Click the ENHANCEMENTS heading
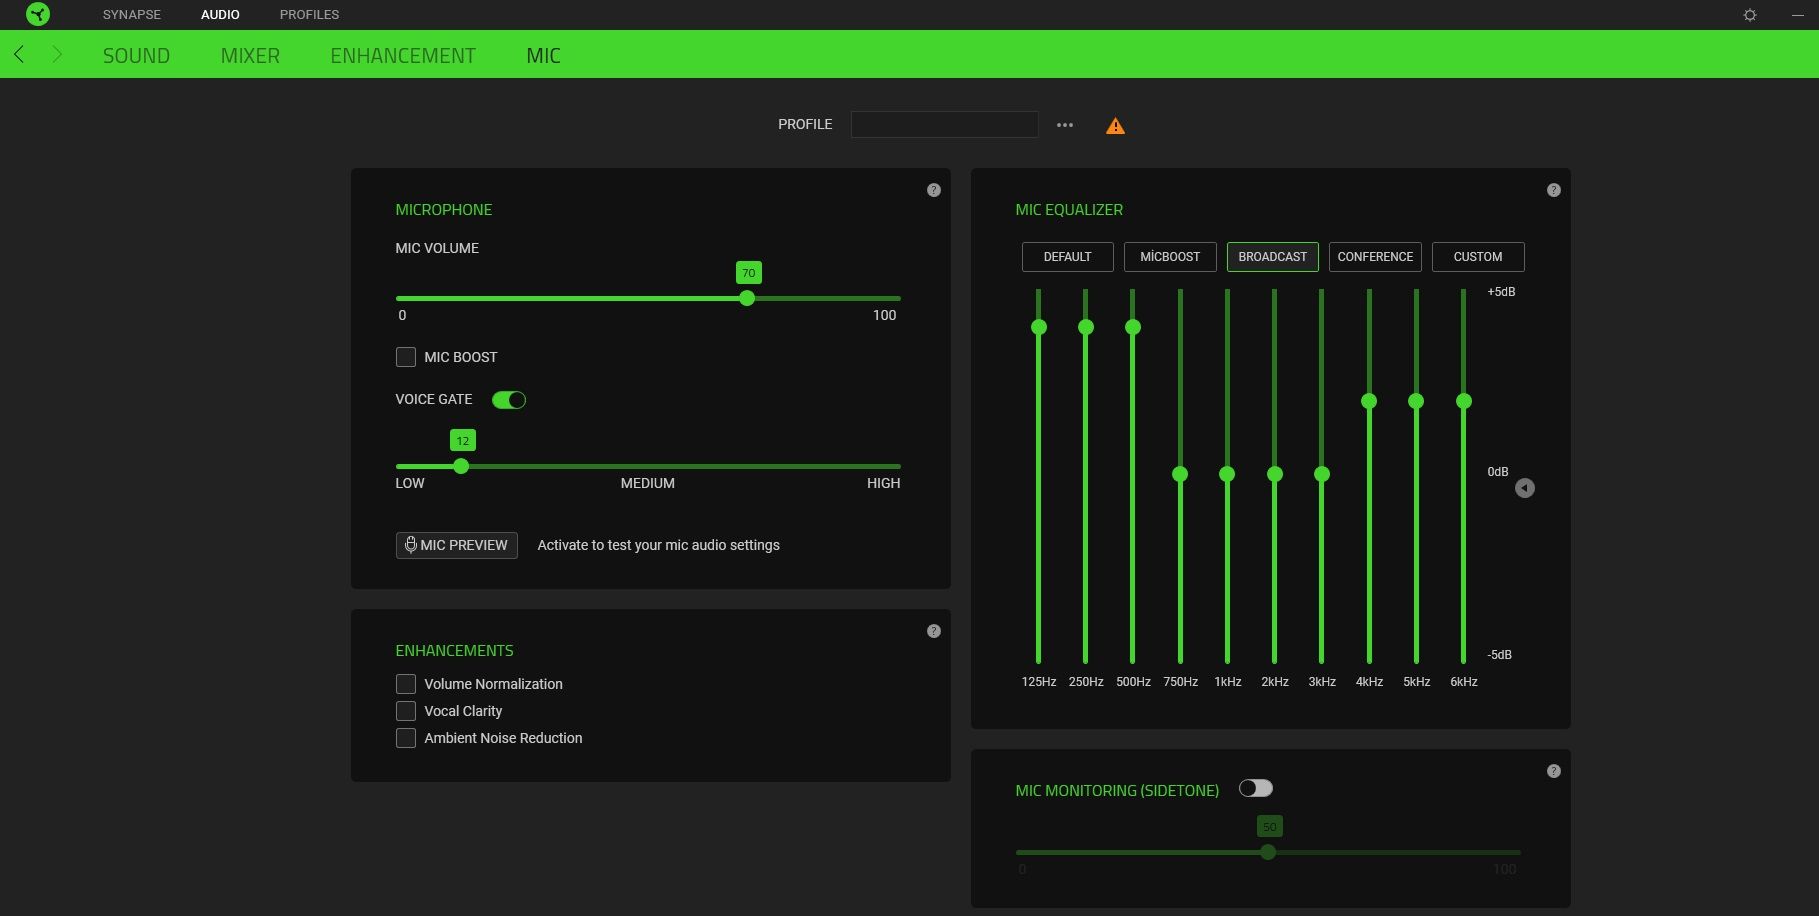Image resolution: width=1819 pixels, height=916 pixels. 454,651
